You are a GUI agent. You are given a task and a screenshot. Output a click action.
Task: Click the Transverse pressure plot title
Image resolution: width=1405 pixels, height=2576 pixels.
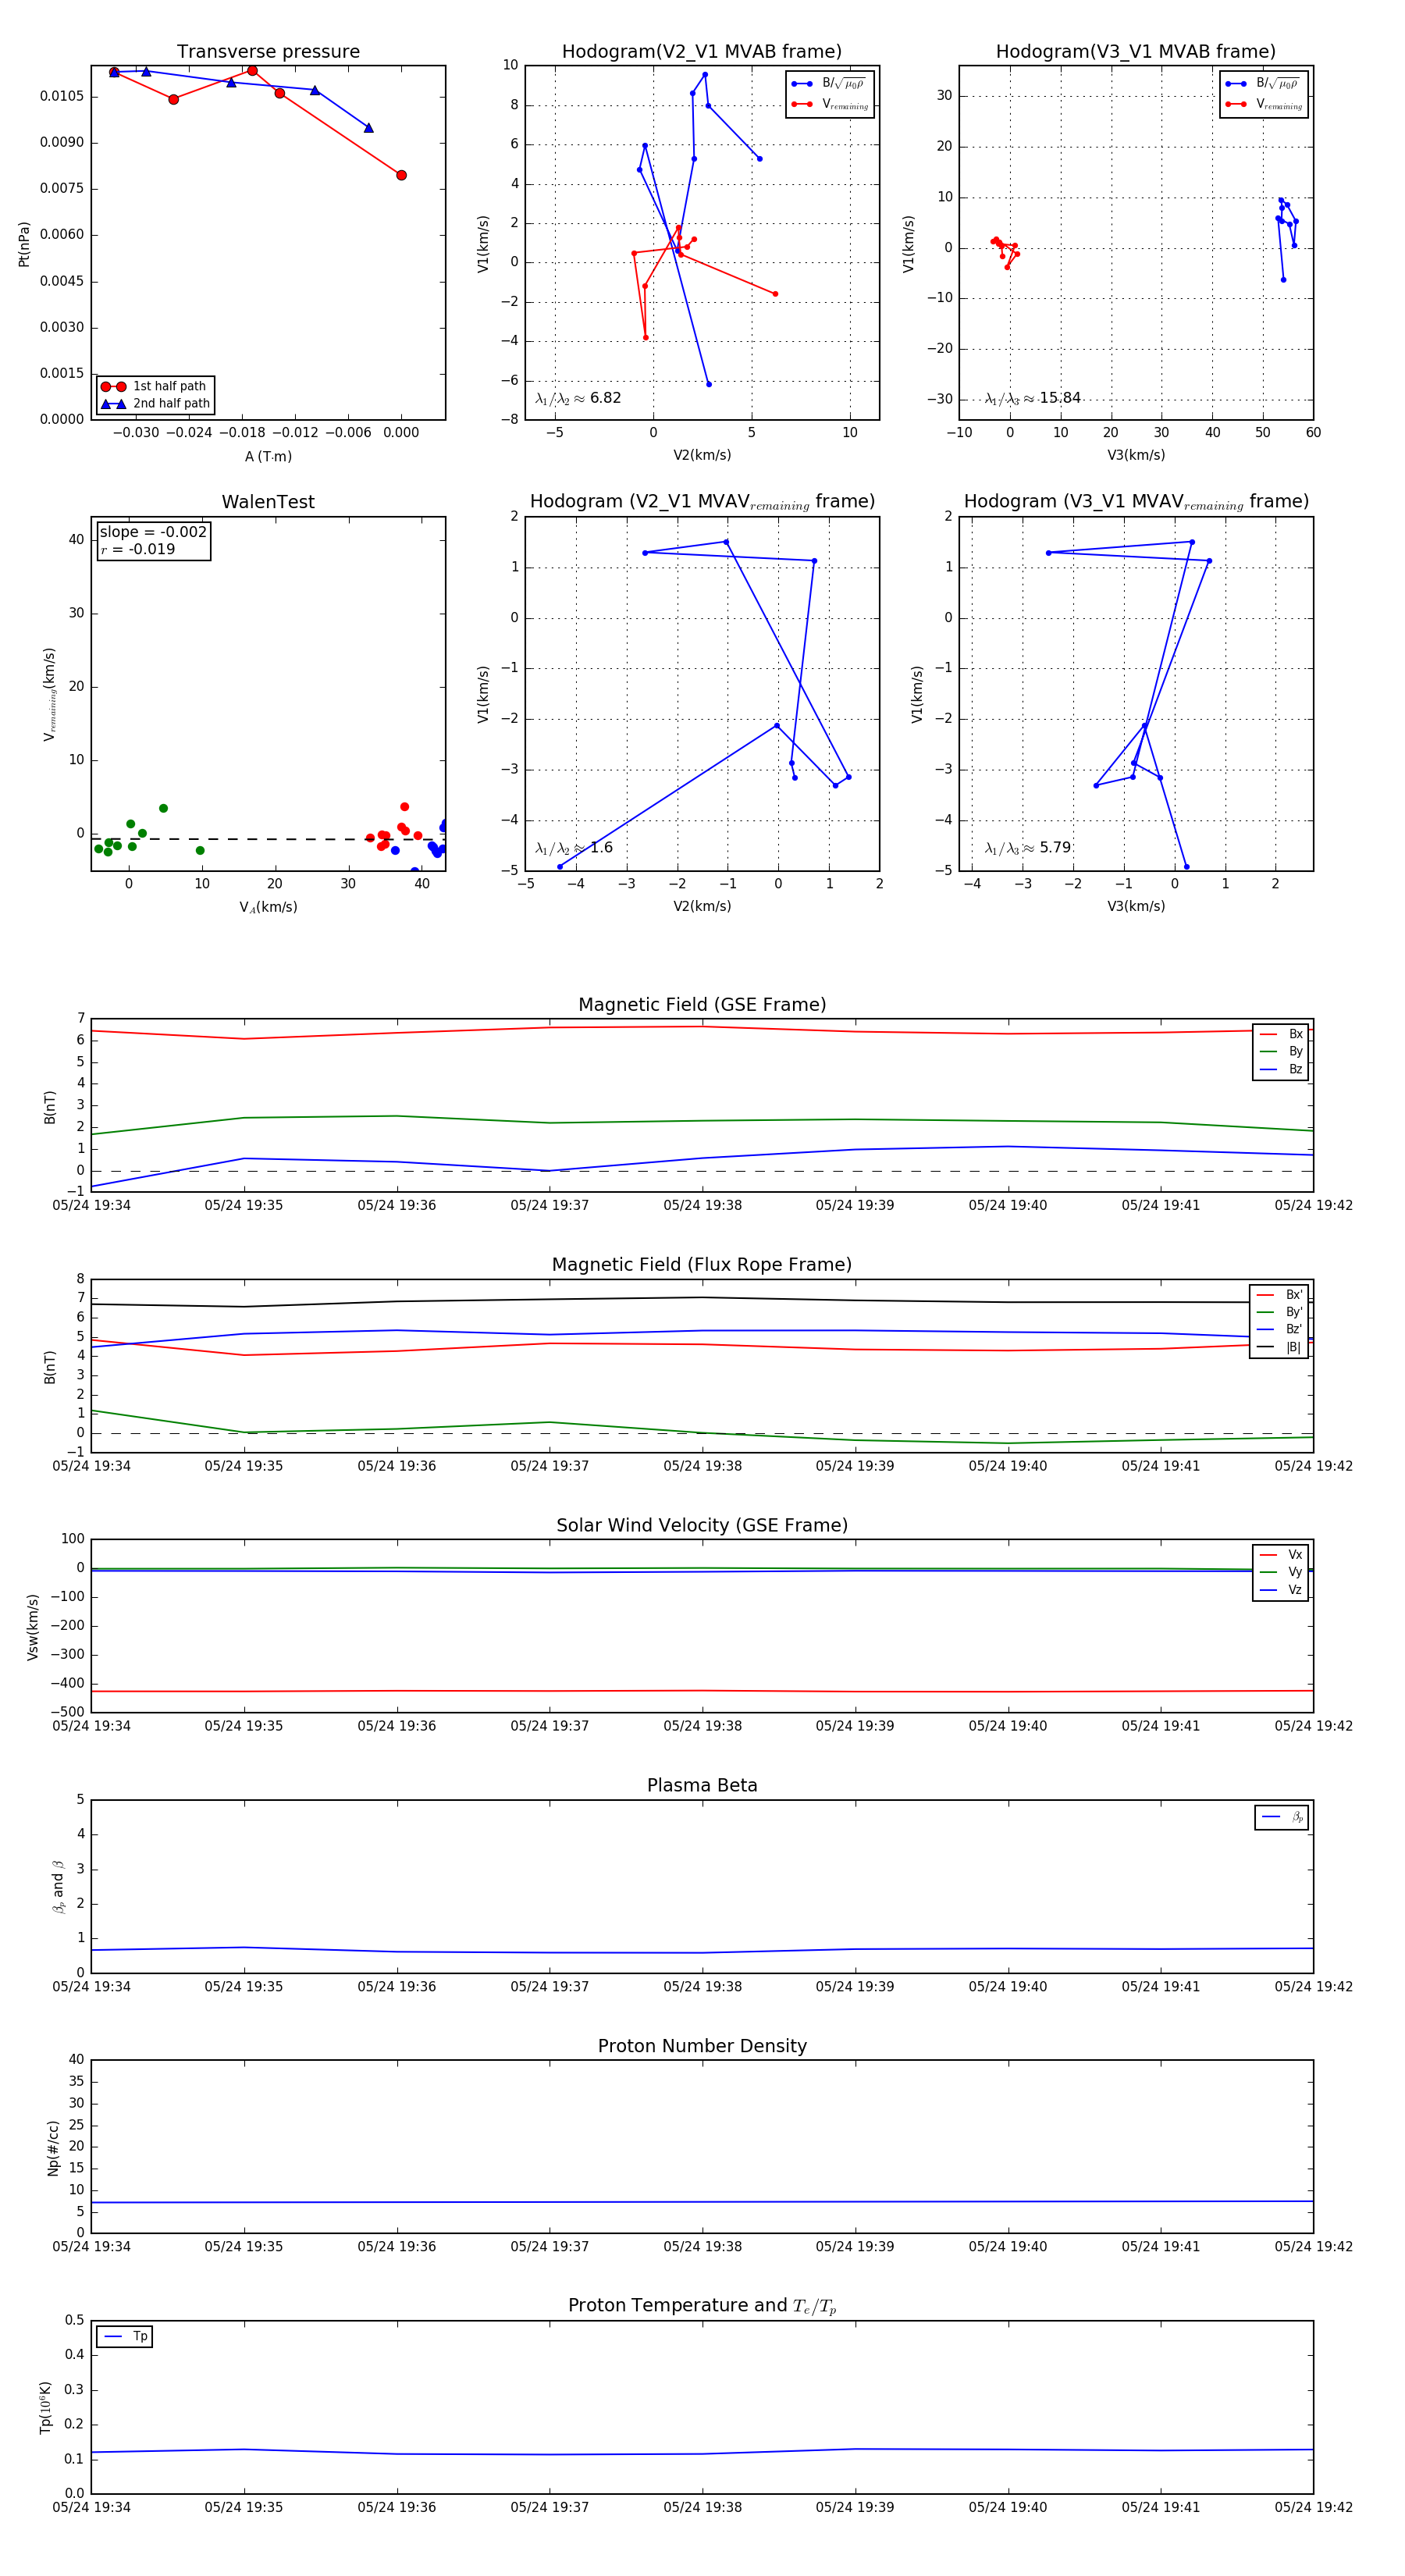[268, 52]
